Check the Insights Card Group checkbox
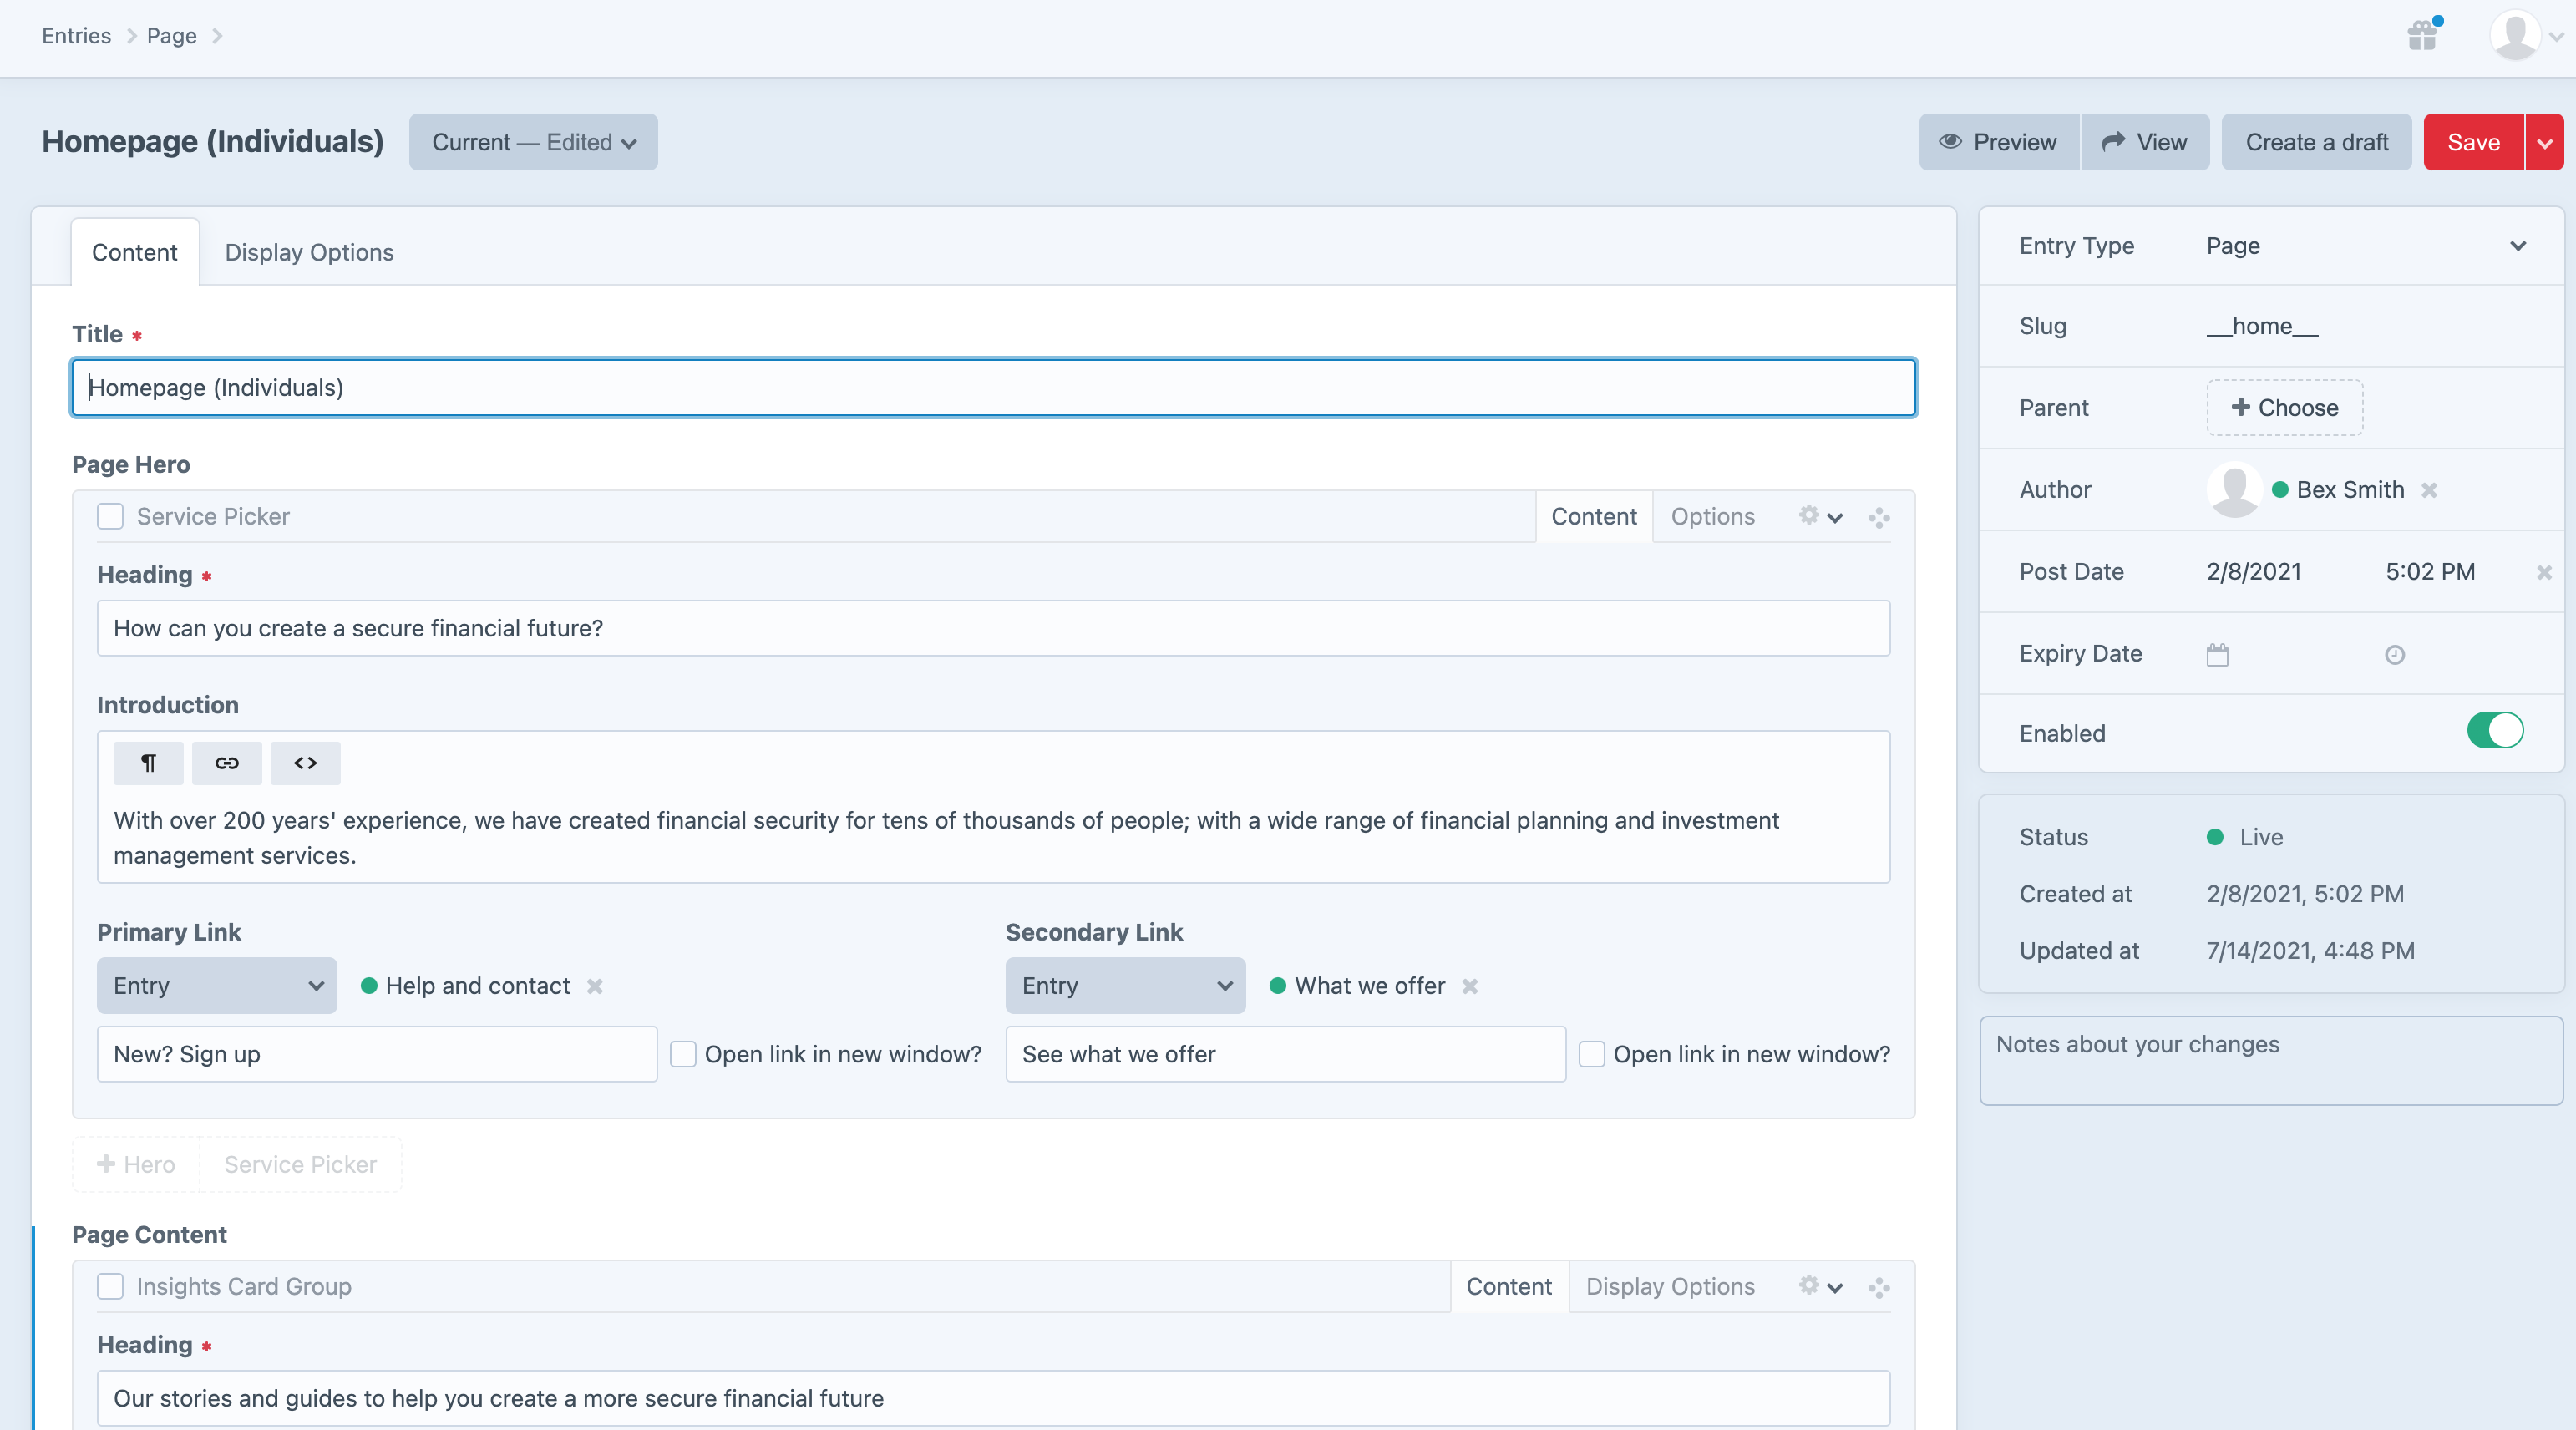This screenshot has width=2576, height=1430. [x=110, y=1286]
